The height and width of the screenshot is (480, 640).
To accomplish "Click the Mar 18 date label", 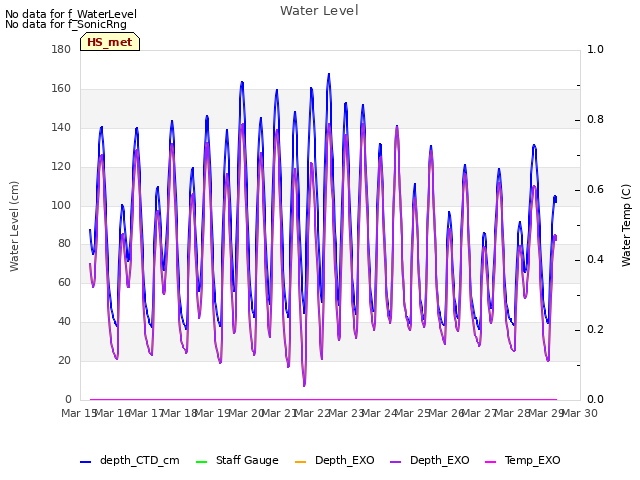I will [180, 413].
